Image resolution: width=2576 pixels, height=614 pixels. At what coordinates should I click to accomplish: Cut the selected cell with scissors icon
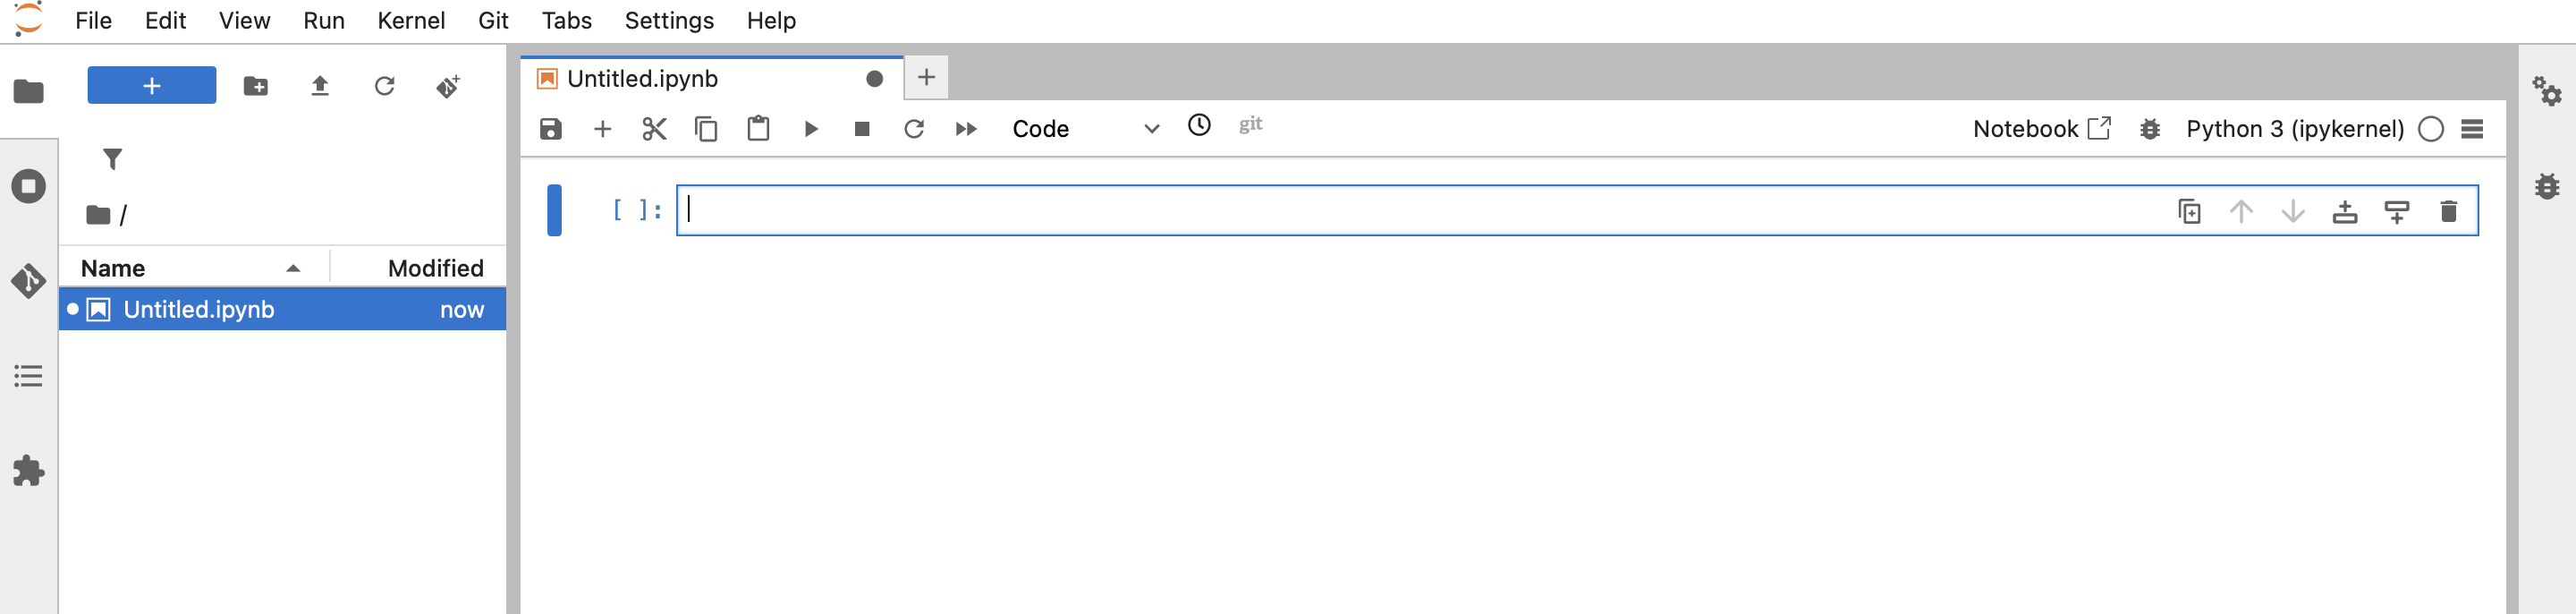(654, 129)
